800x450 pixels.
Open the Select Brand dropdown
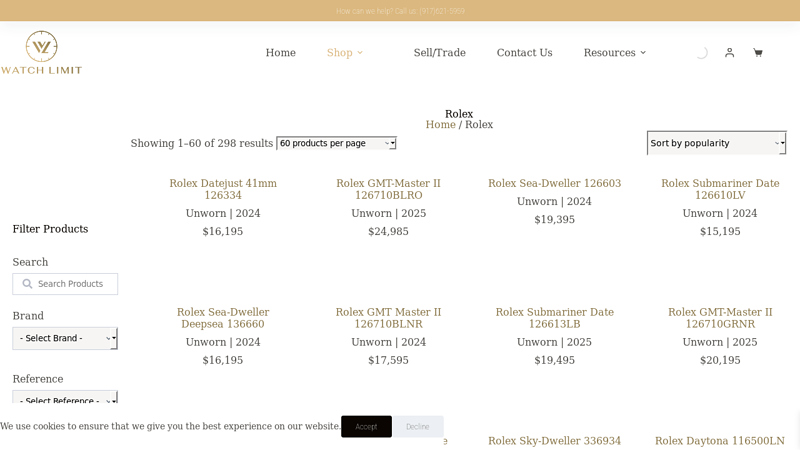tap(65, 338)
